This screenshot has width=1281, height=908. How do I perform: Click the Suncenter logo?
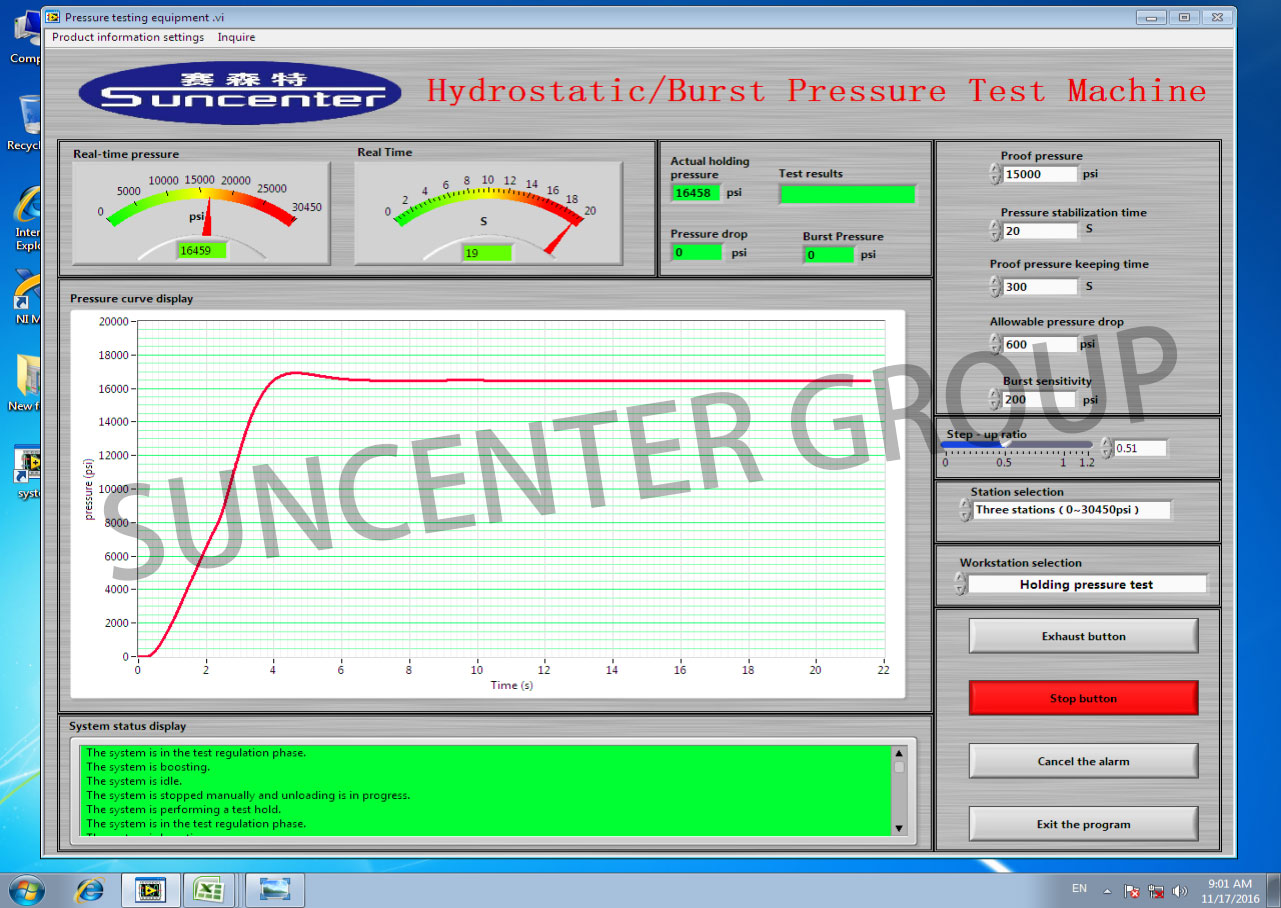pos(240,91)
